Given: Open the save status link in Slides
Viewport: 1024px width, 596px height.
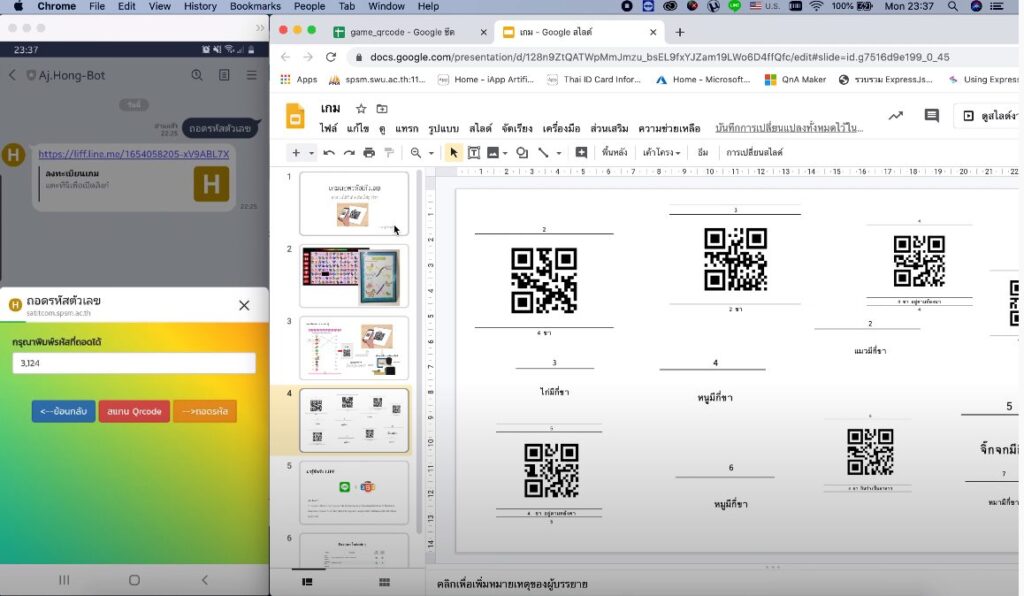Looking at the screenshot, I should 789,128.
